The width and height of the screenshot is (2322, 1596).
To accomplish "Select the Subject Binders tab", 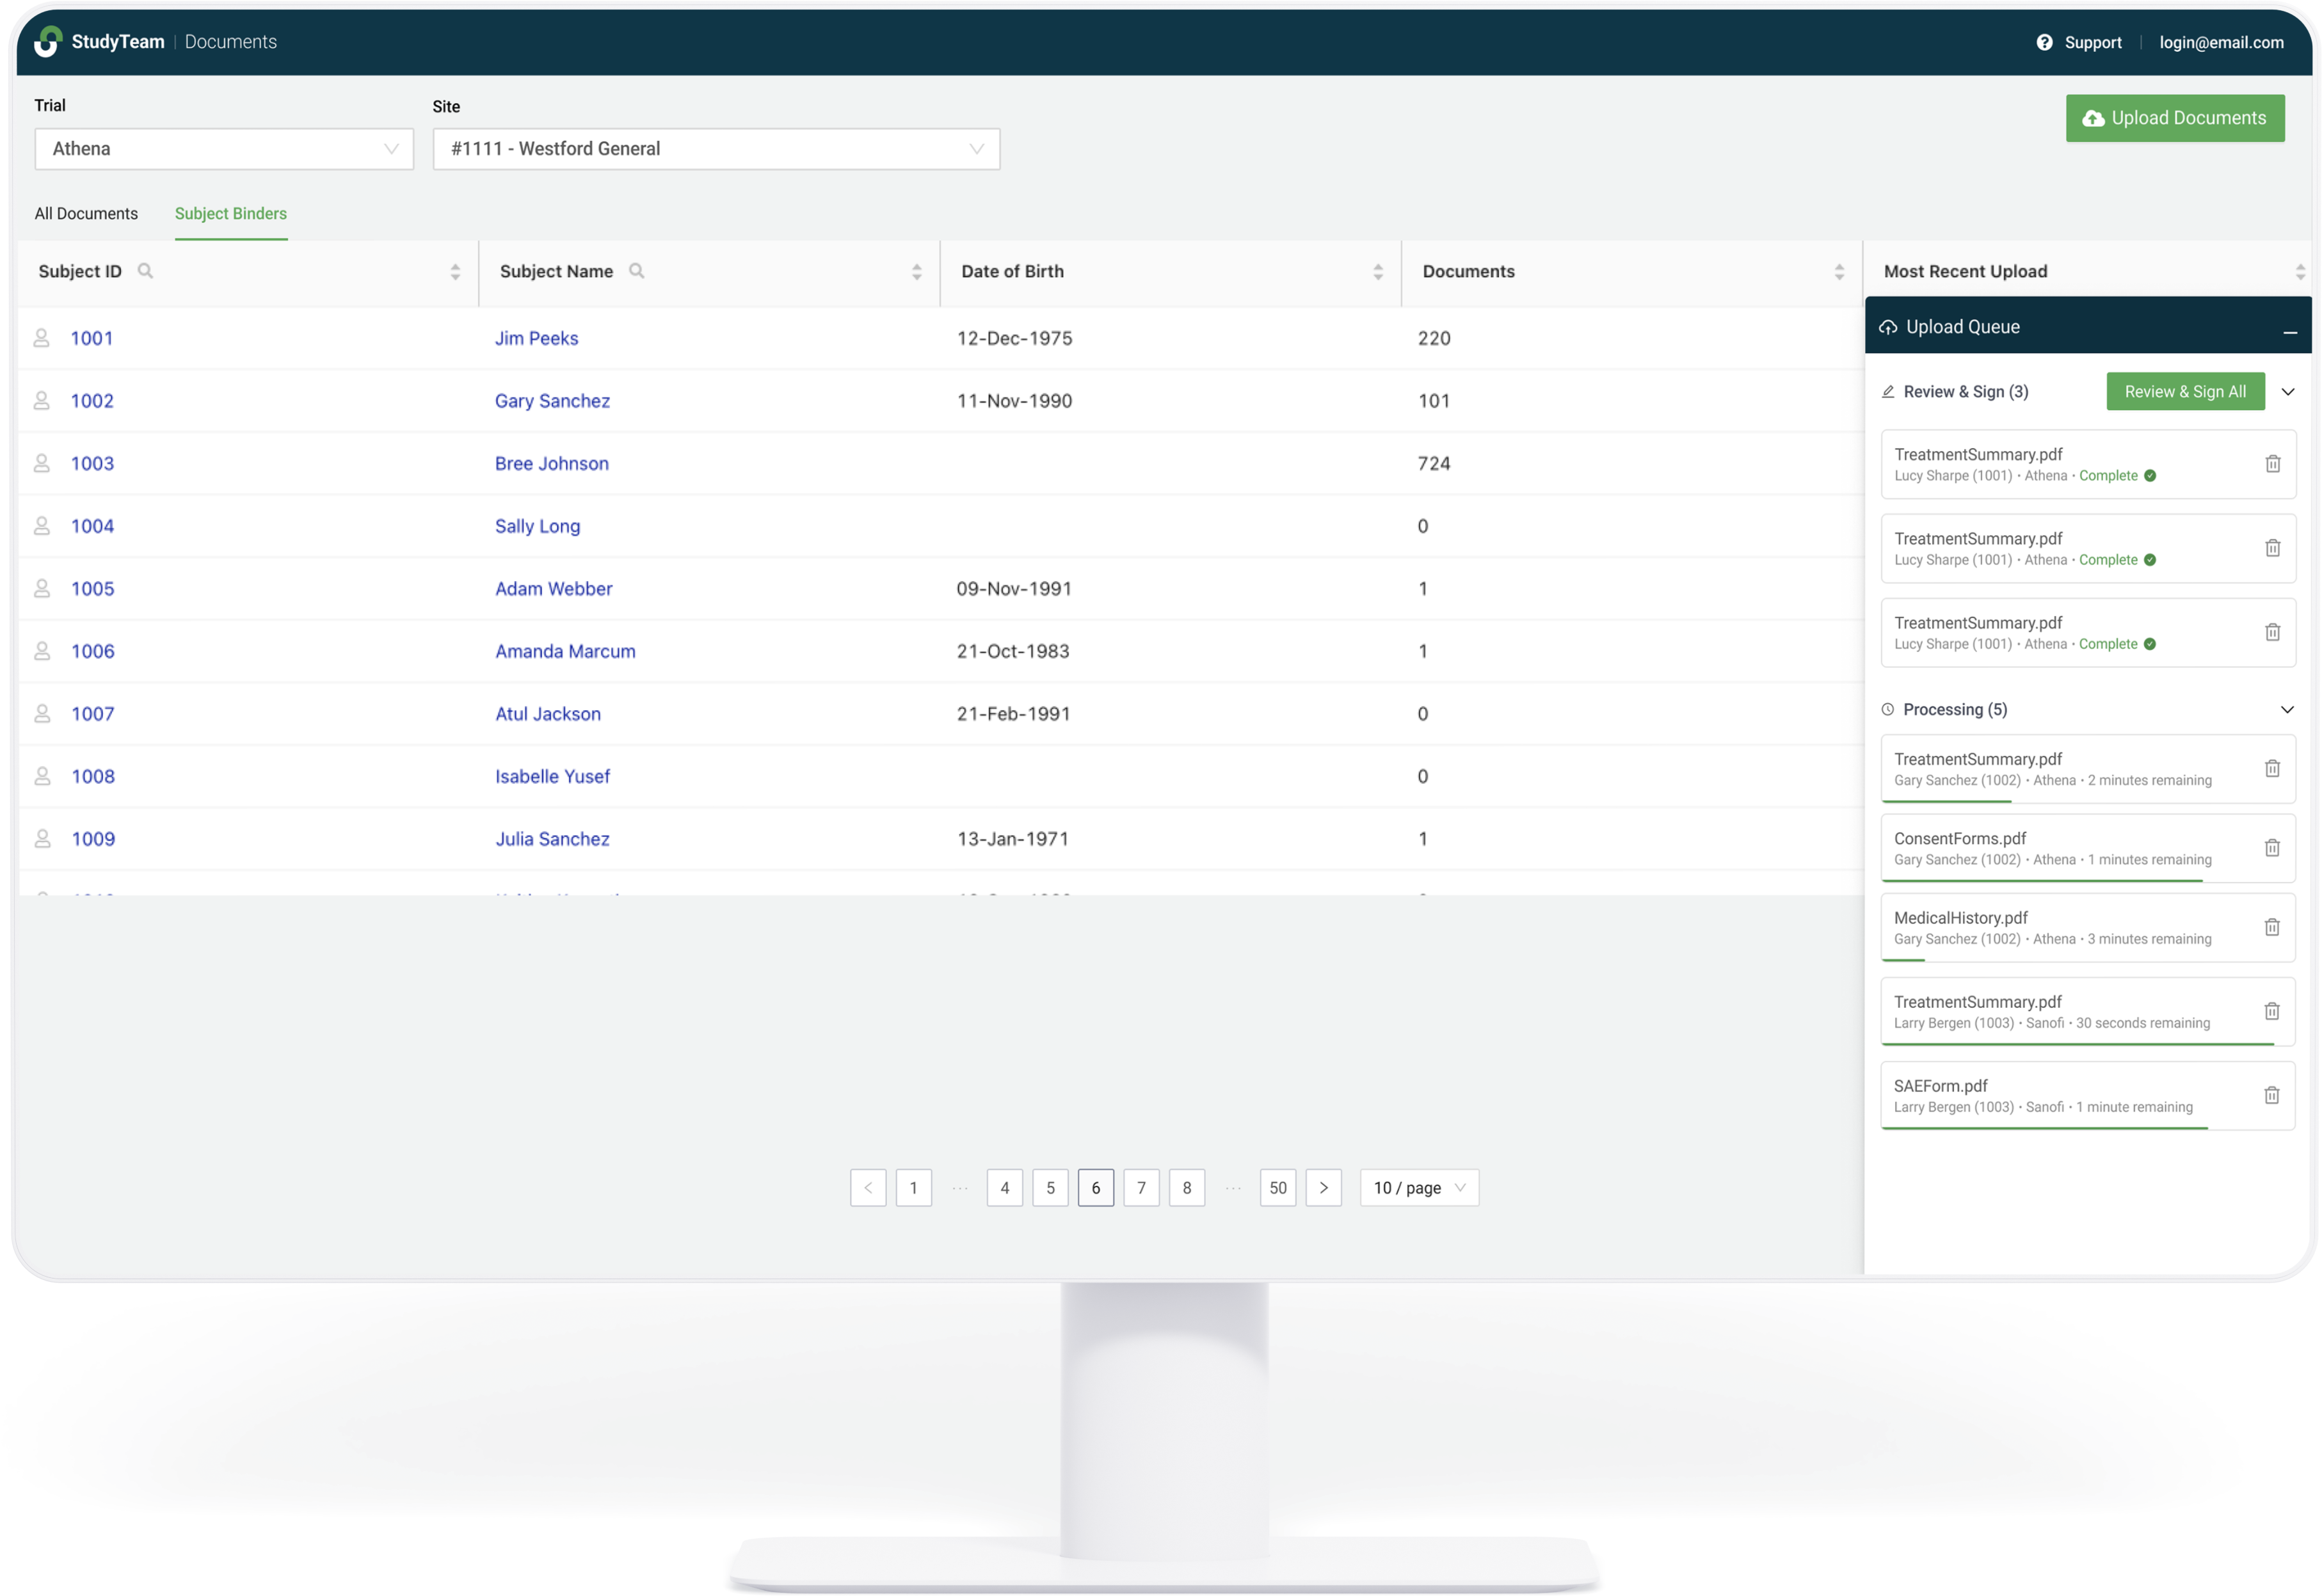I will pyautogui.click(x=231, y=214).
